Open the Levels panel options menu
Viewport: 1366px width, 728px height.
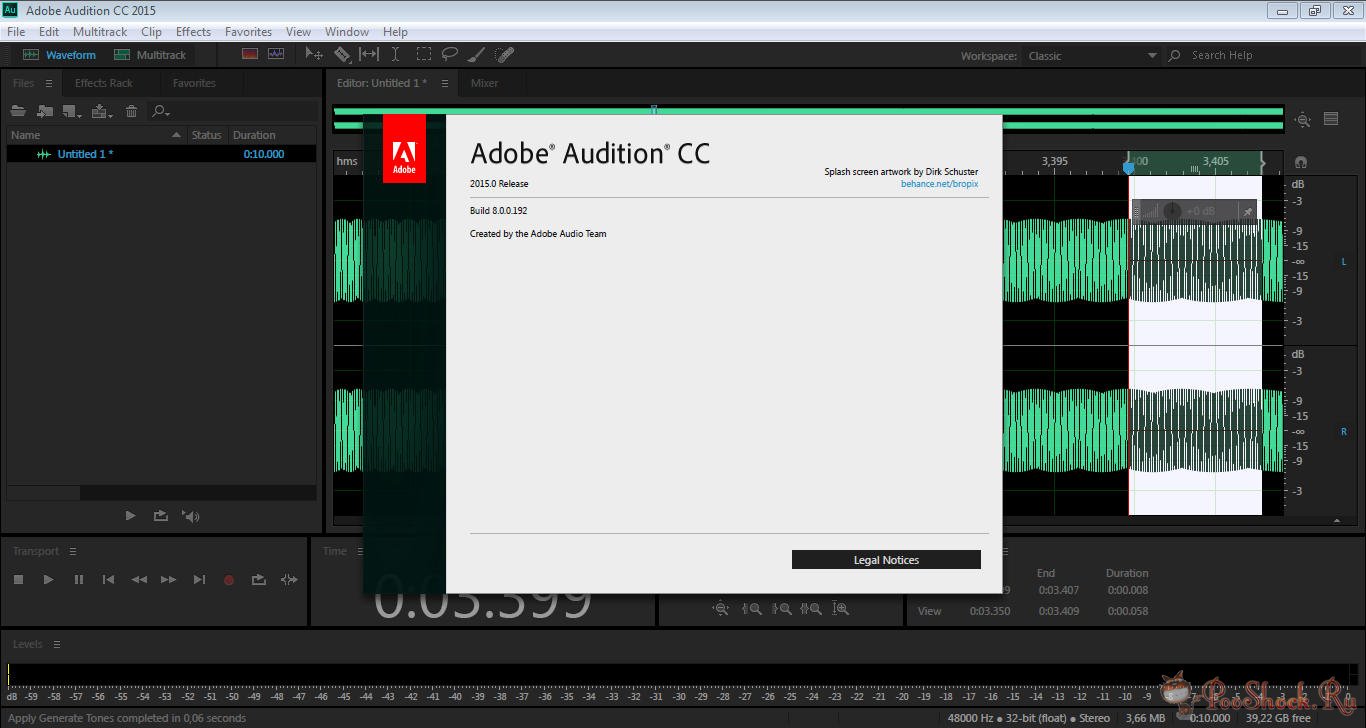pos(57,644)
